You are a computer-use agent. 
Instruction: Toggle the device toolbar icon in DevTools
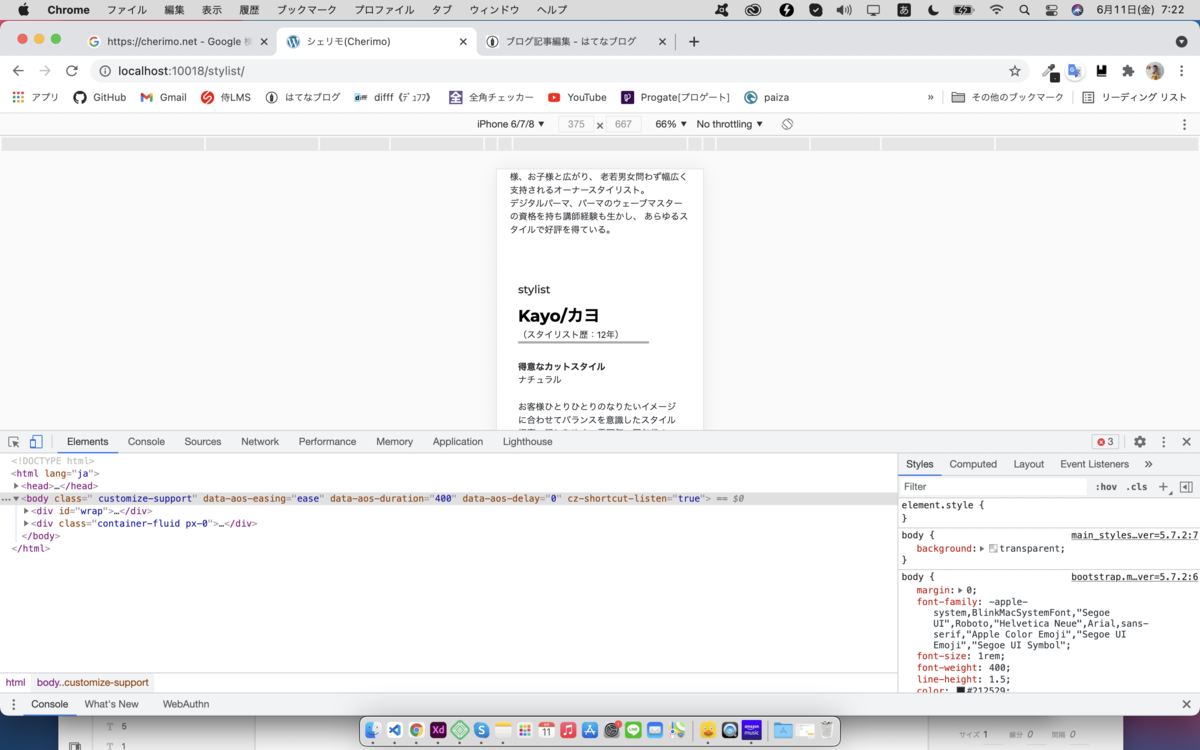[x=36, y=442]
